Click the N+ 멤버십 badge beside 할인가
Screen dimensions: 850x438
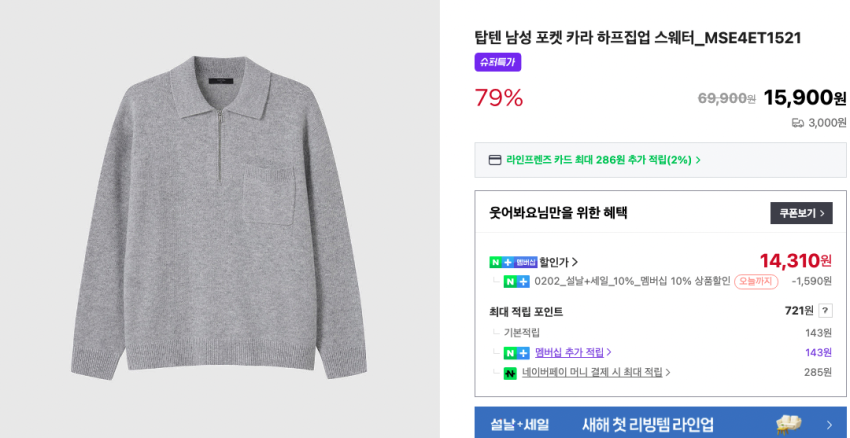(x=513, y=262)
